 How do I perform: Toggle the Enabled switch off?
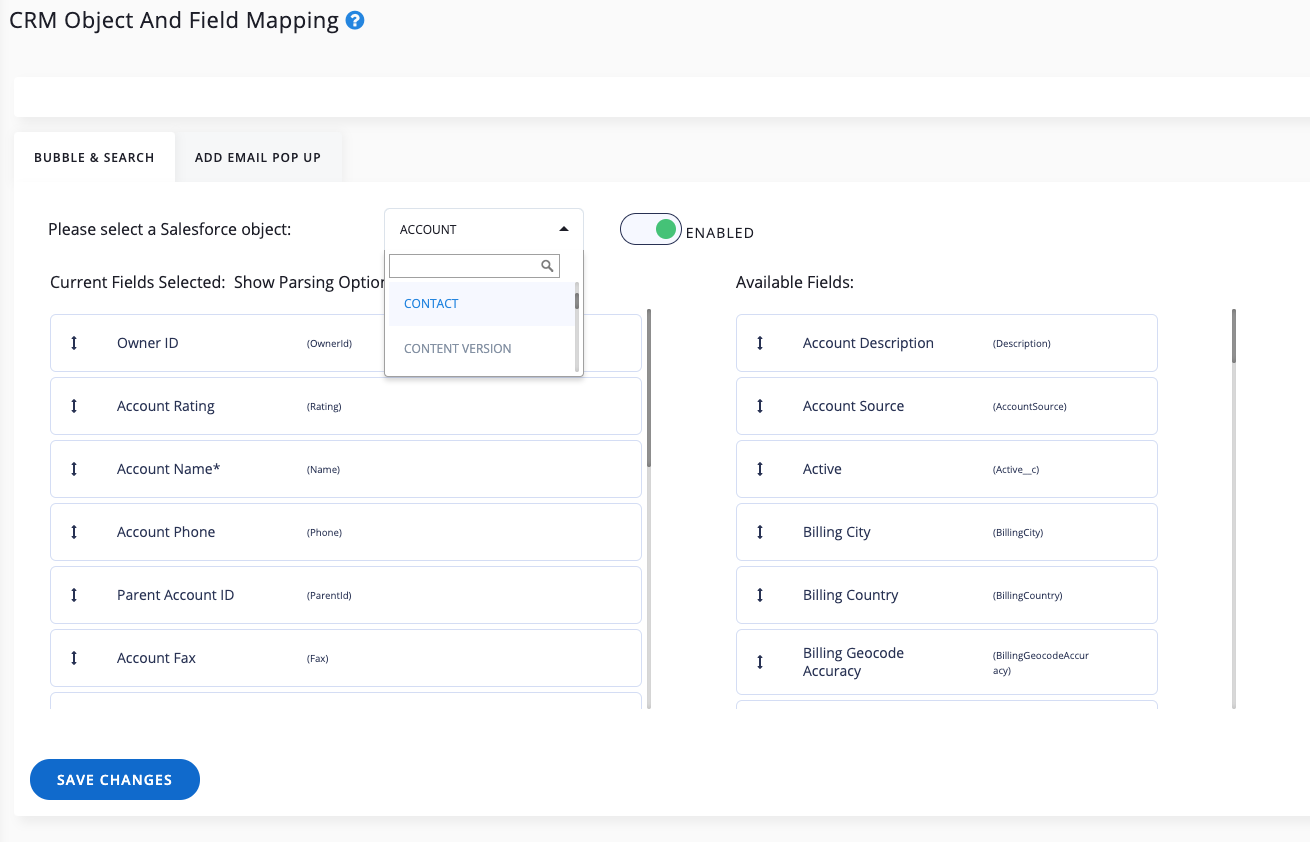point(651,230)
